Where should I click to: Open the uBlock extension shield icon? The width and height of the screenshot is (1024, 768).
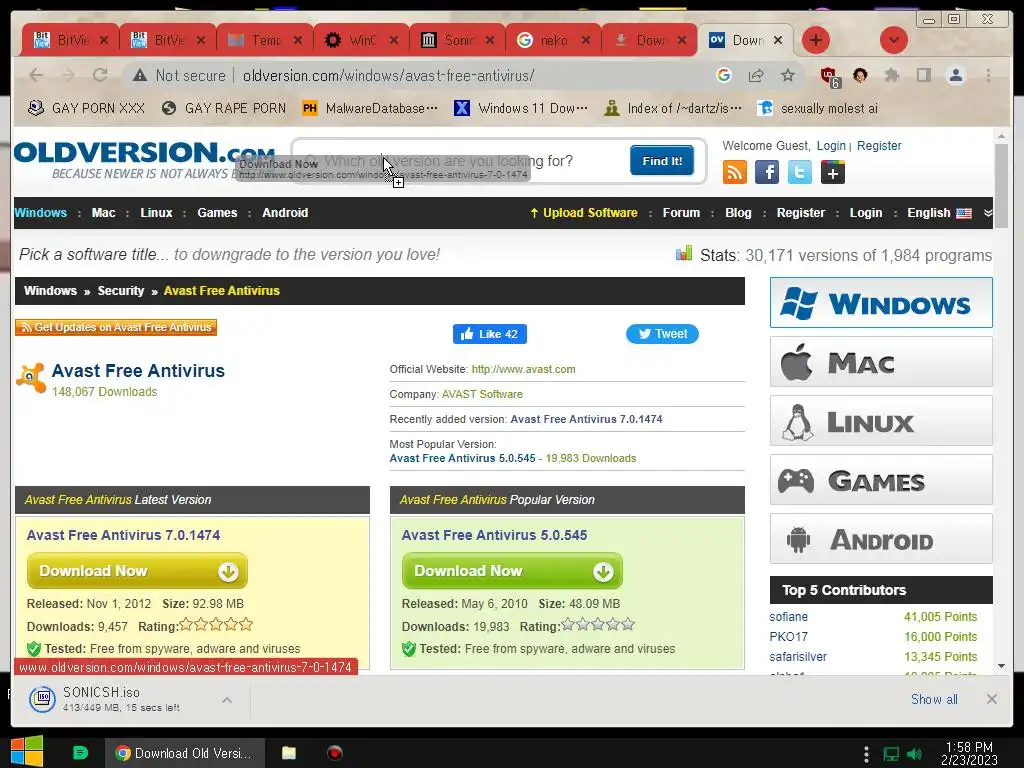coord(829,76)
